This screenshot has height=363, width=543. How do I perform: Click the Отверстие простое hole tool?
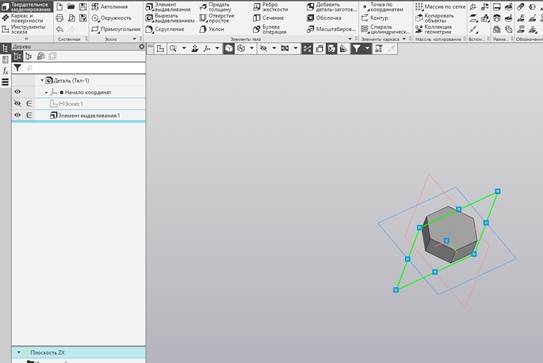click(x=217, y=18)
